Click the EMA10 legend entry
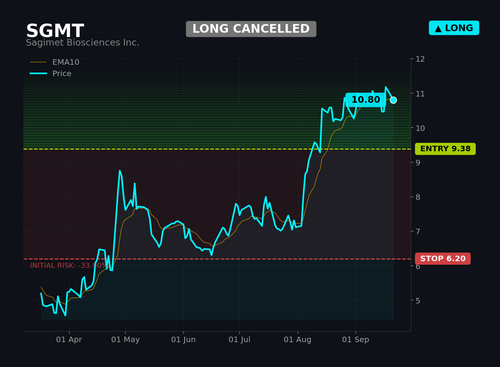 click(55, 62)
